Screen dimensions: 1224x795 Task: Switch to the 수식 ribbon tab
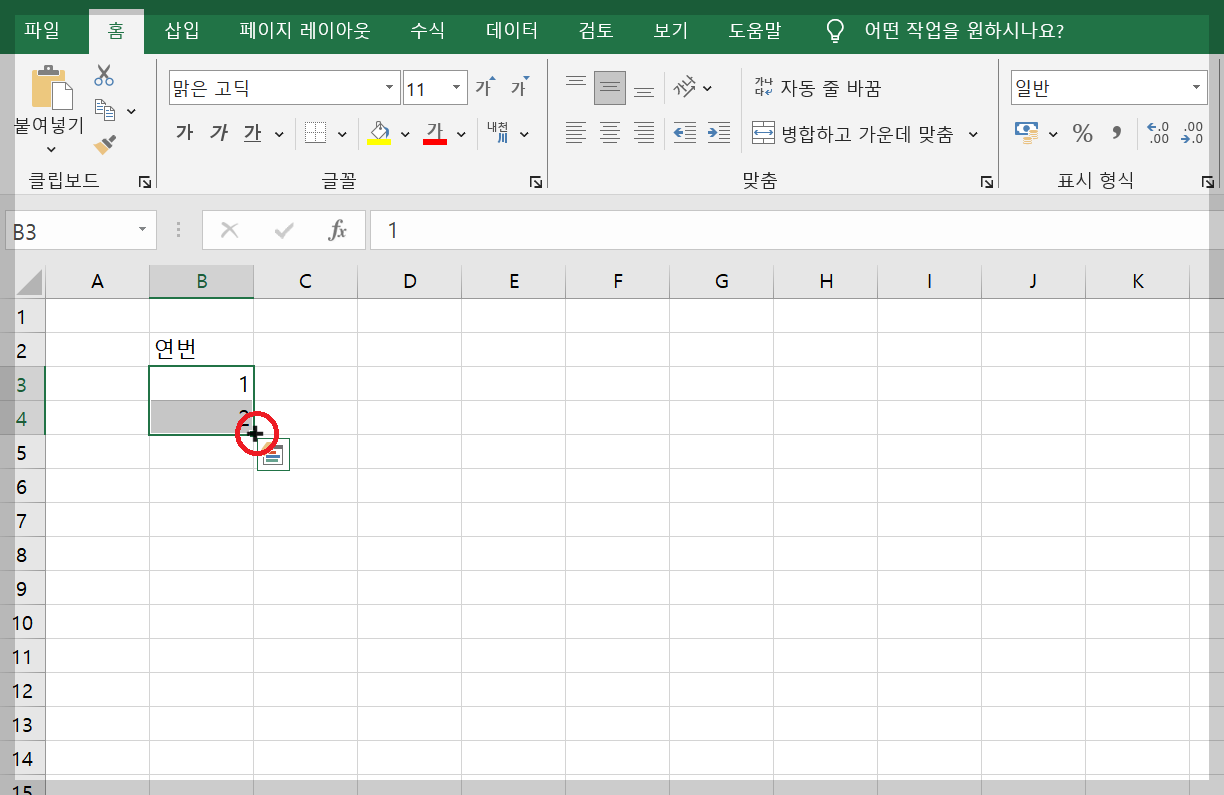coord(427,31)
